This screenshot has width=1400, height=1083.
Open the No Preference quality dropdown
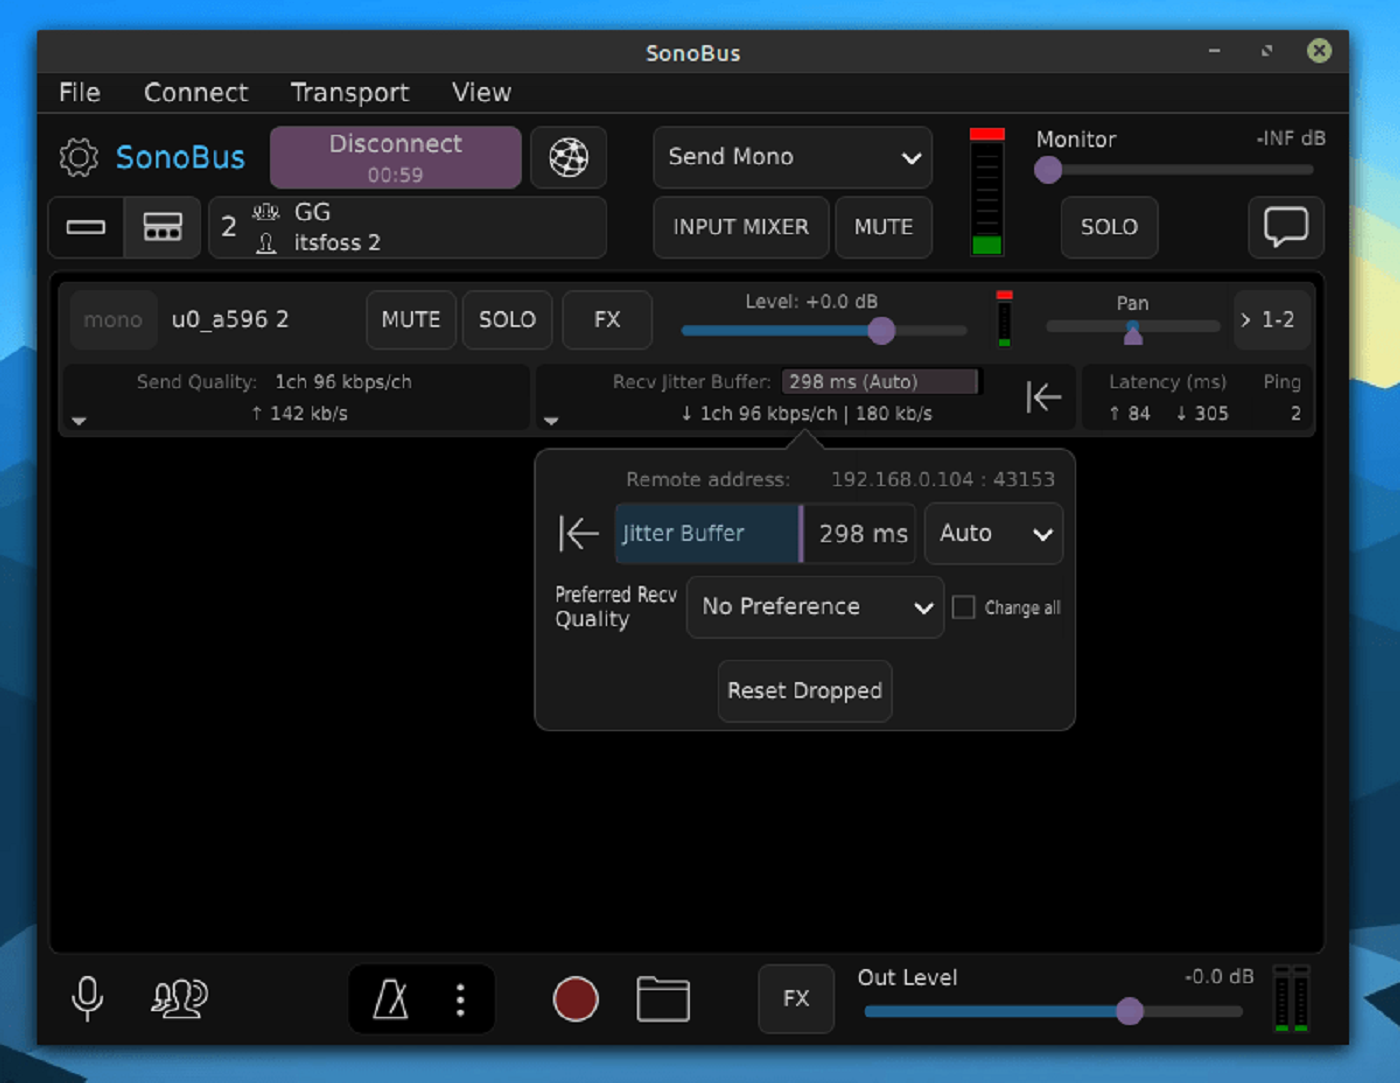[814, 607]
